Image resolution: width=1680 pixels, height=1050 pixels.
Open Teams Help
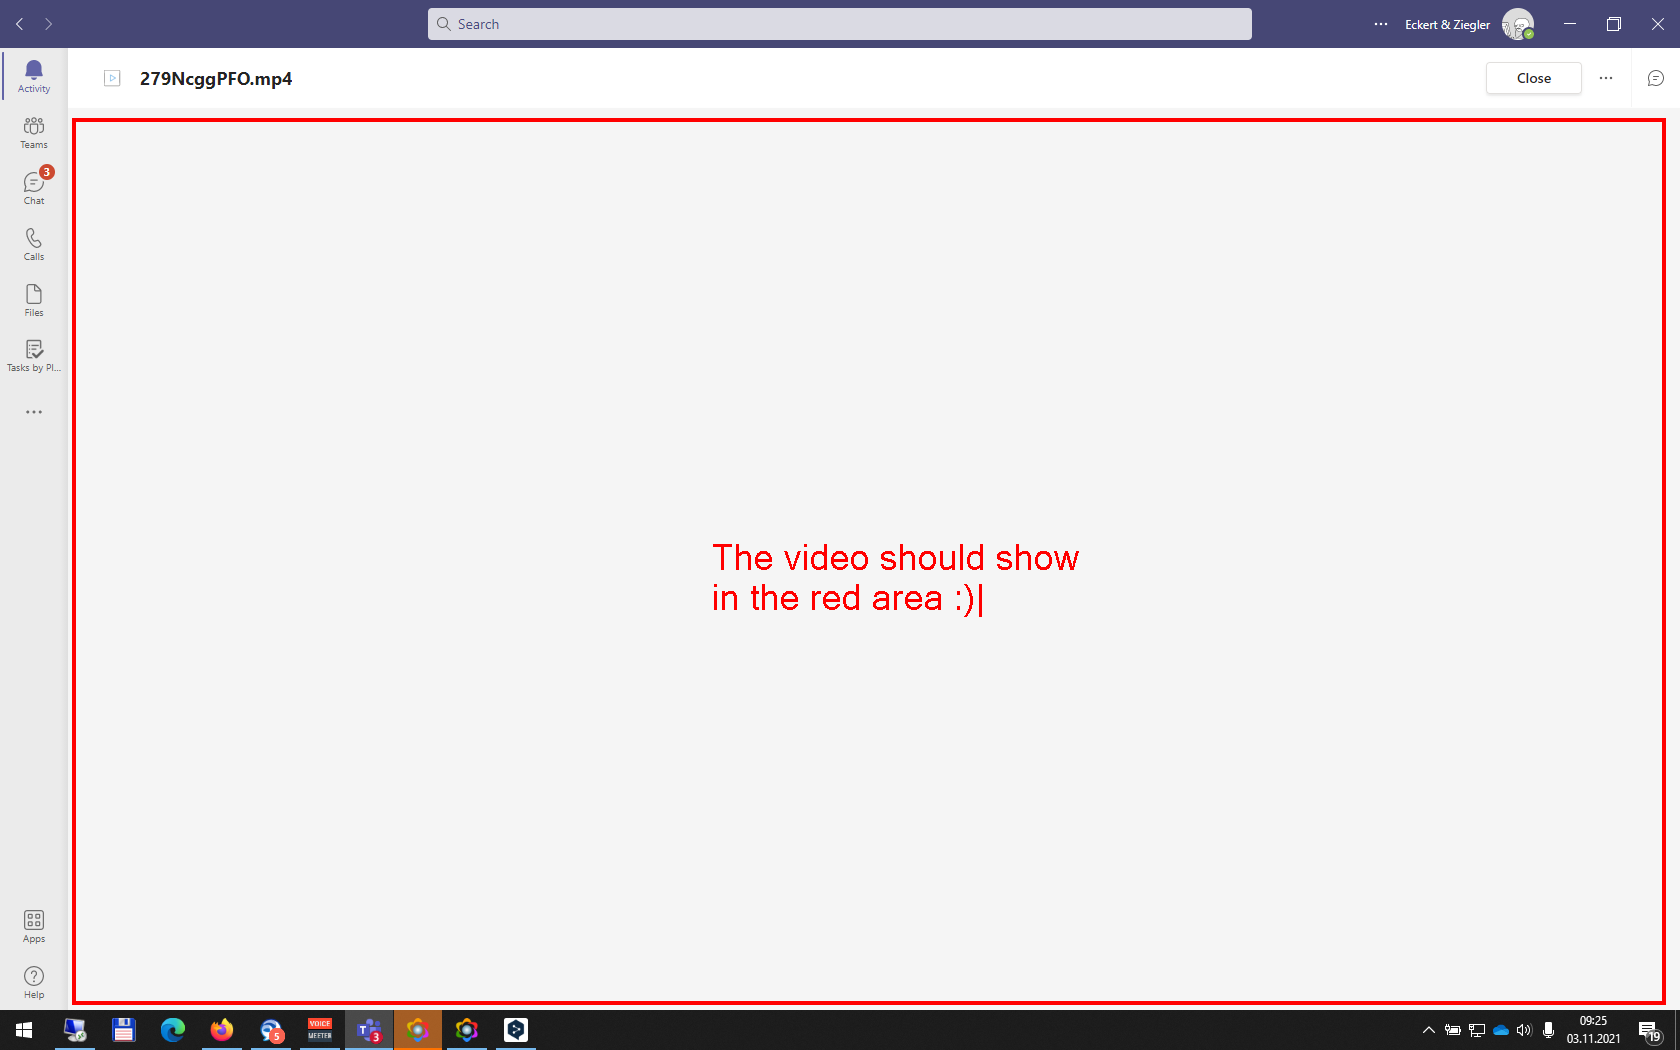coord(33,981)
